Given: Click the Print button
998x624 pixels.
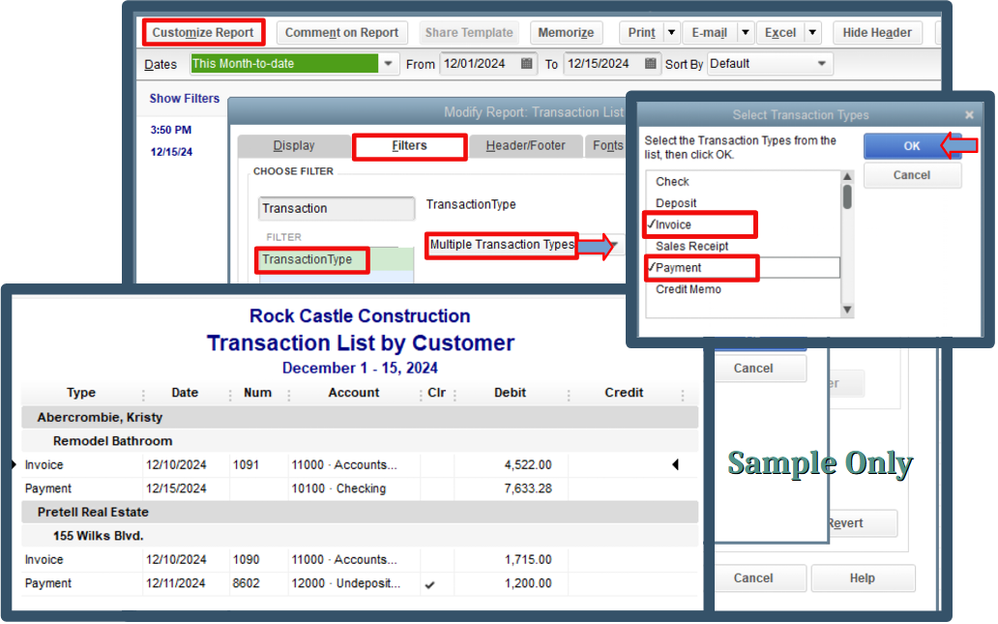Looking at the screenshot, I should pos(642,32).
